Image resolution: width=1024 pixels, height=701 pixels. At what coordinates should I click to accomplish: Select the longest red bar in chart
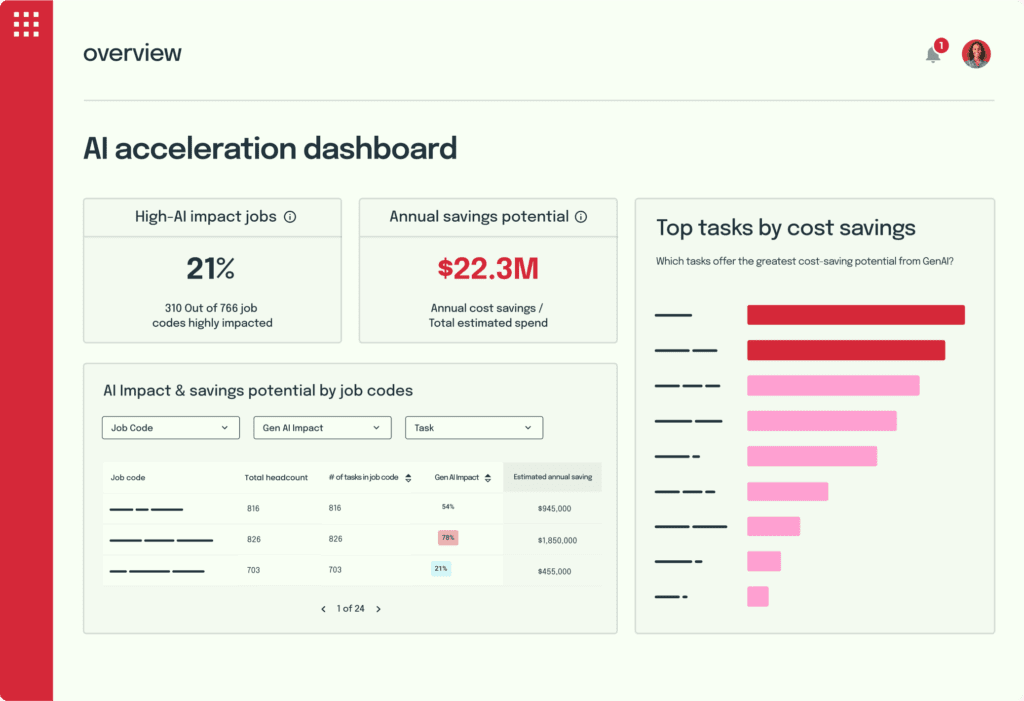pyautogui.click(x=855, y=315)
